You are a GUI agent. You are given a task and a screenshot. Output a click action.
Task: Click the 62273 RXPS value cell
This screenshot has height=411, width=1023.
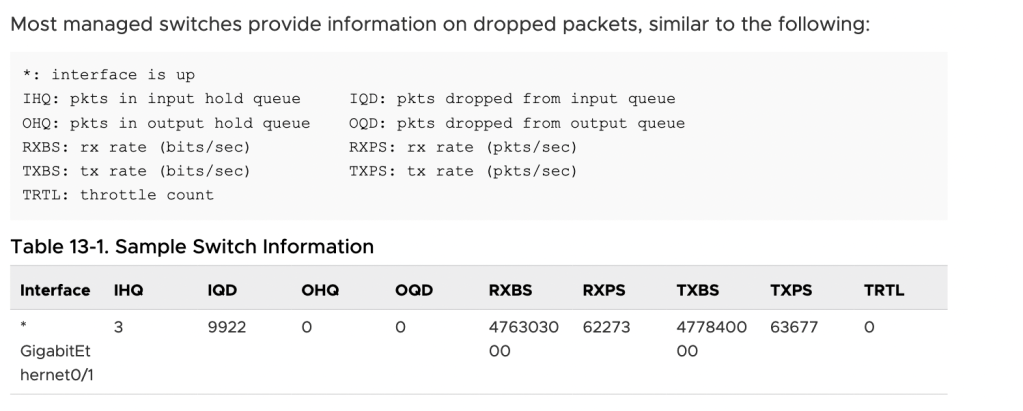pos(606,327)
